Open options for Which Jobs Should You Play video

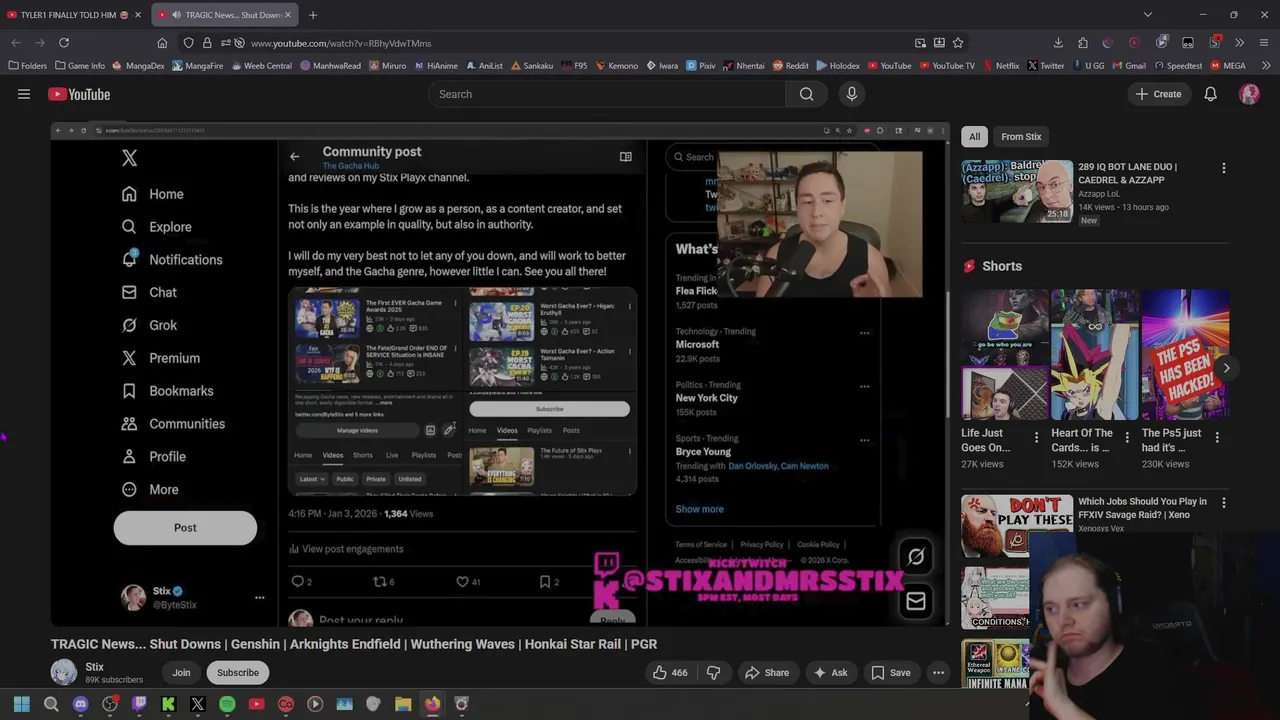1224,503
